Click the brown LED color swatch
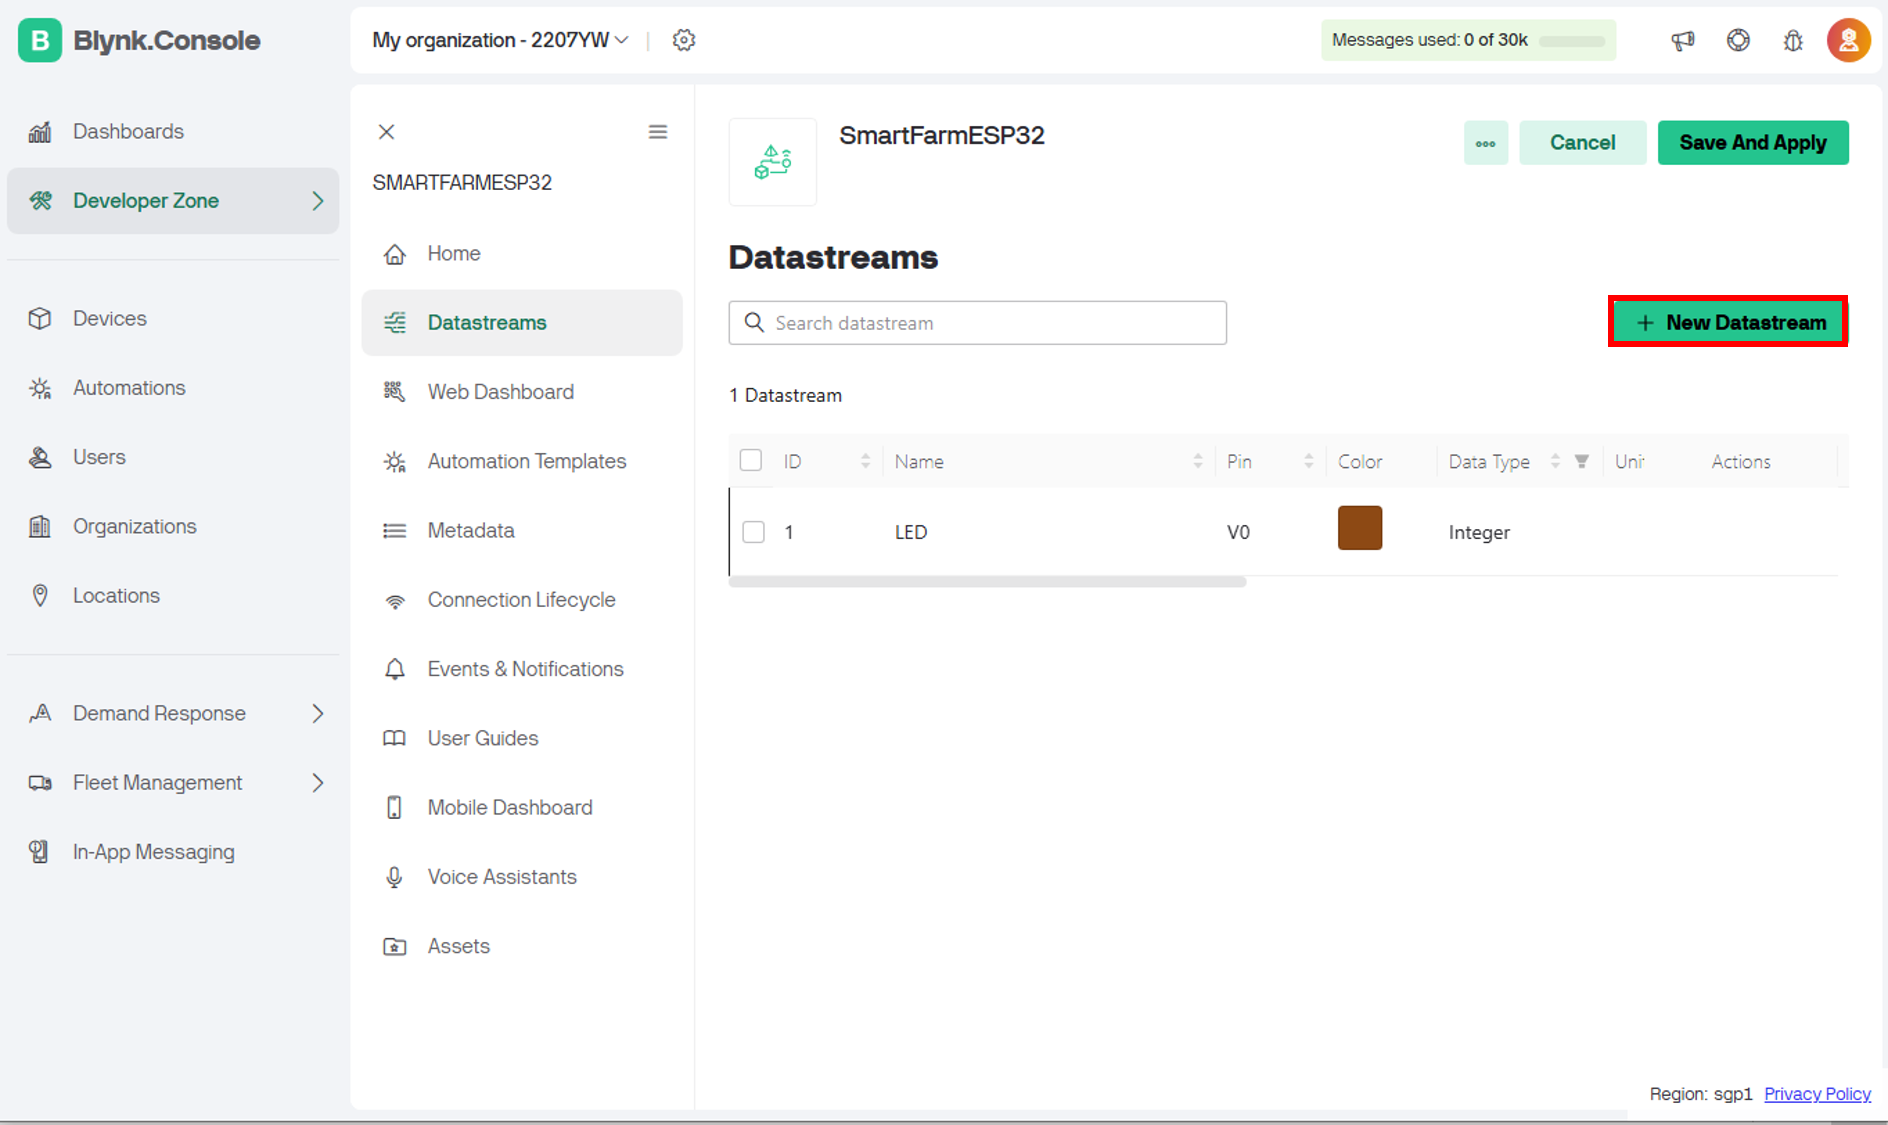The image size is (1888, 1125). pos(1360,528)
